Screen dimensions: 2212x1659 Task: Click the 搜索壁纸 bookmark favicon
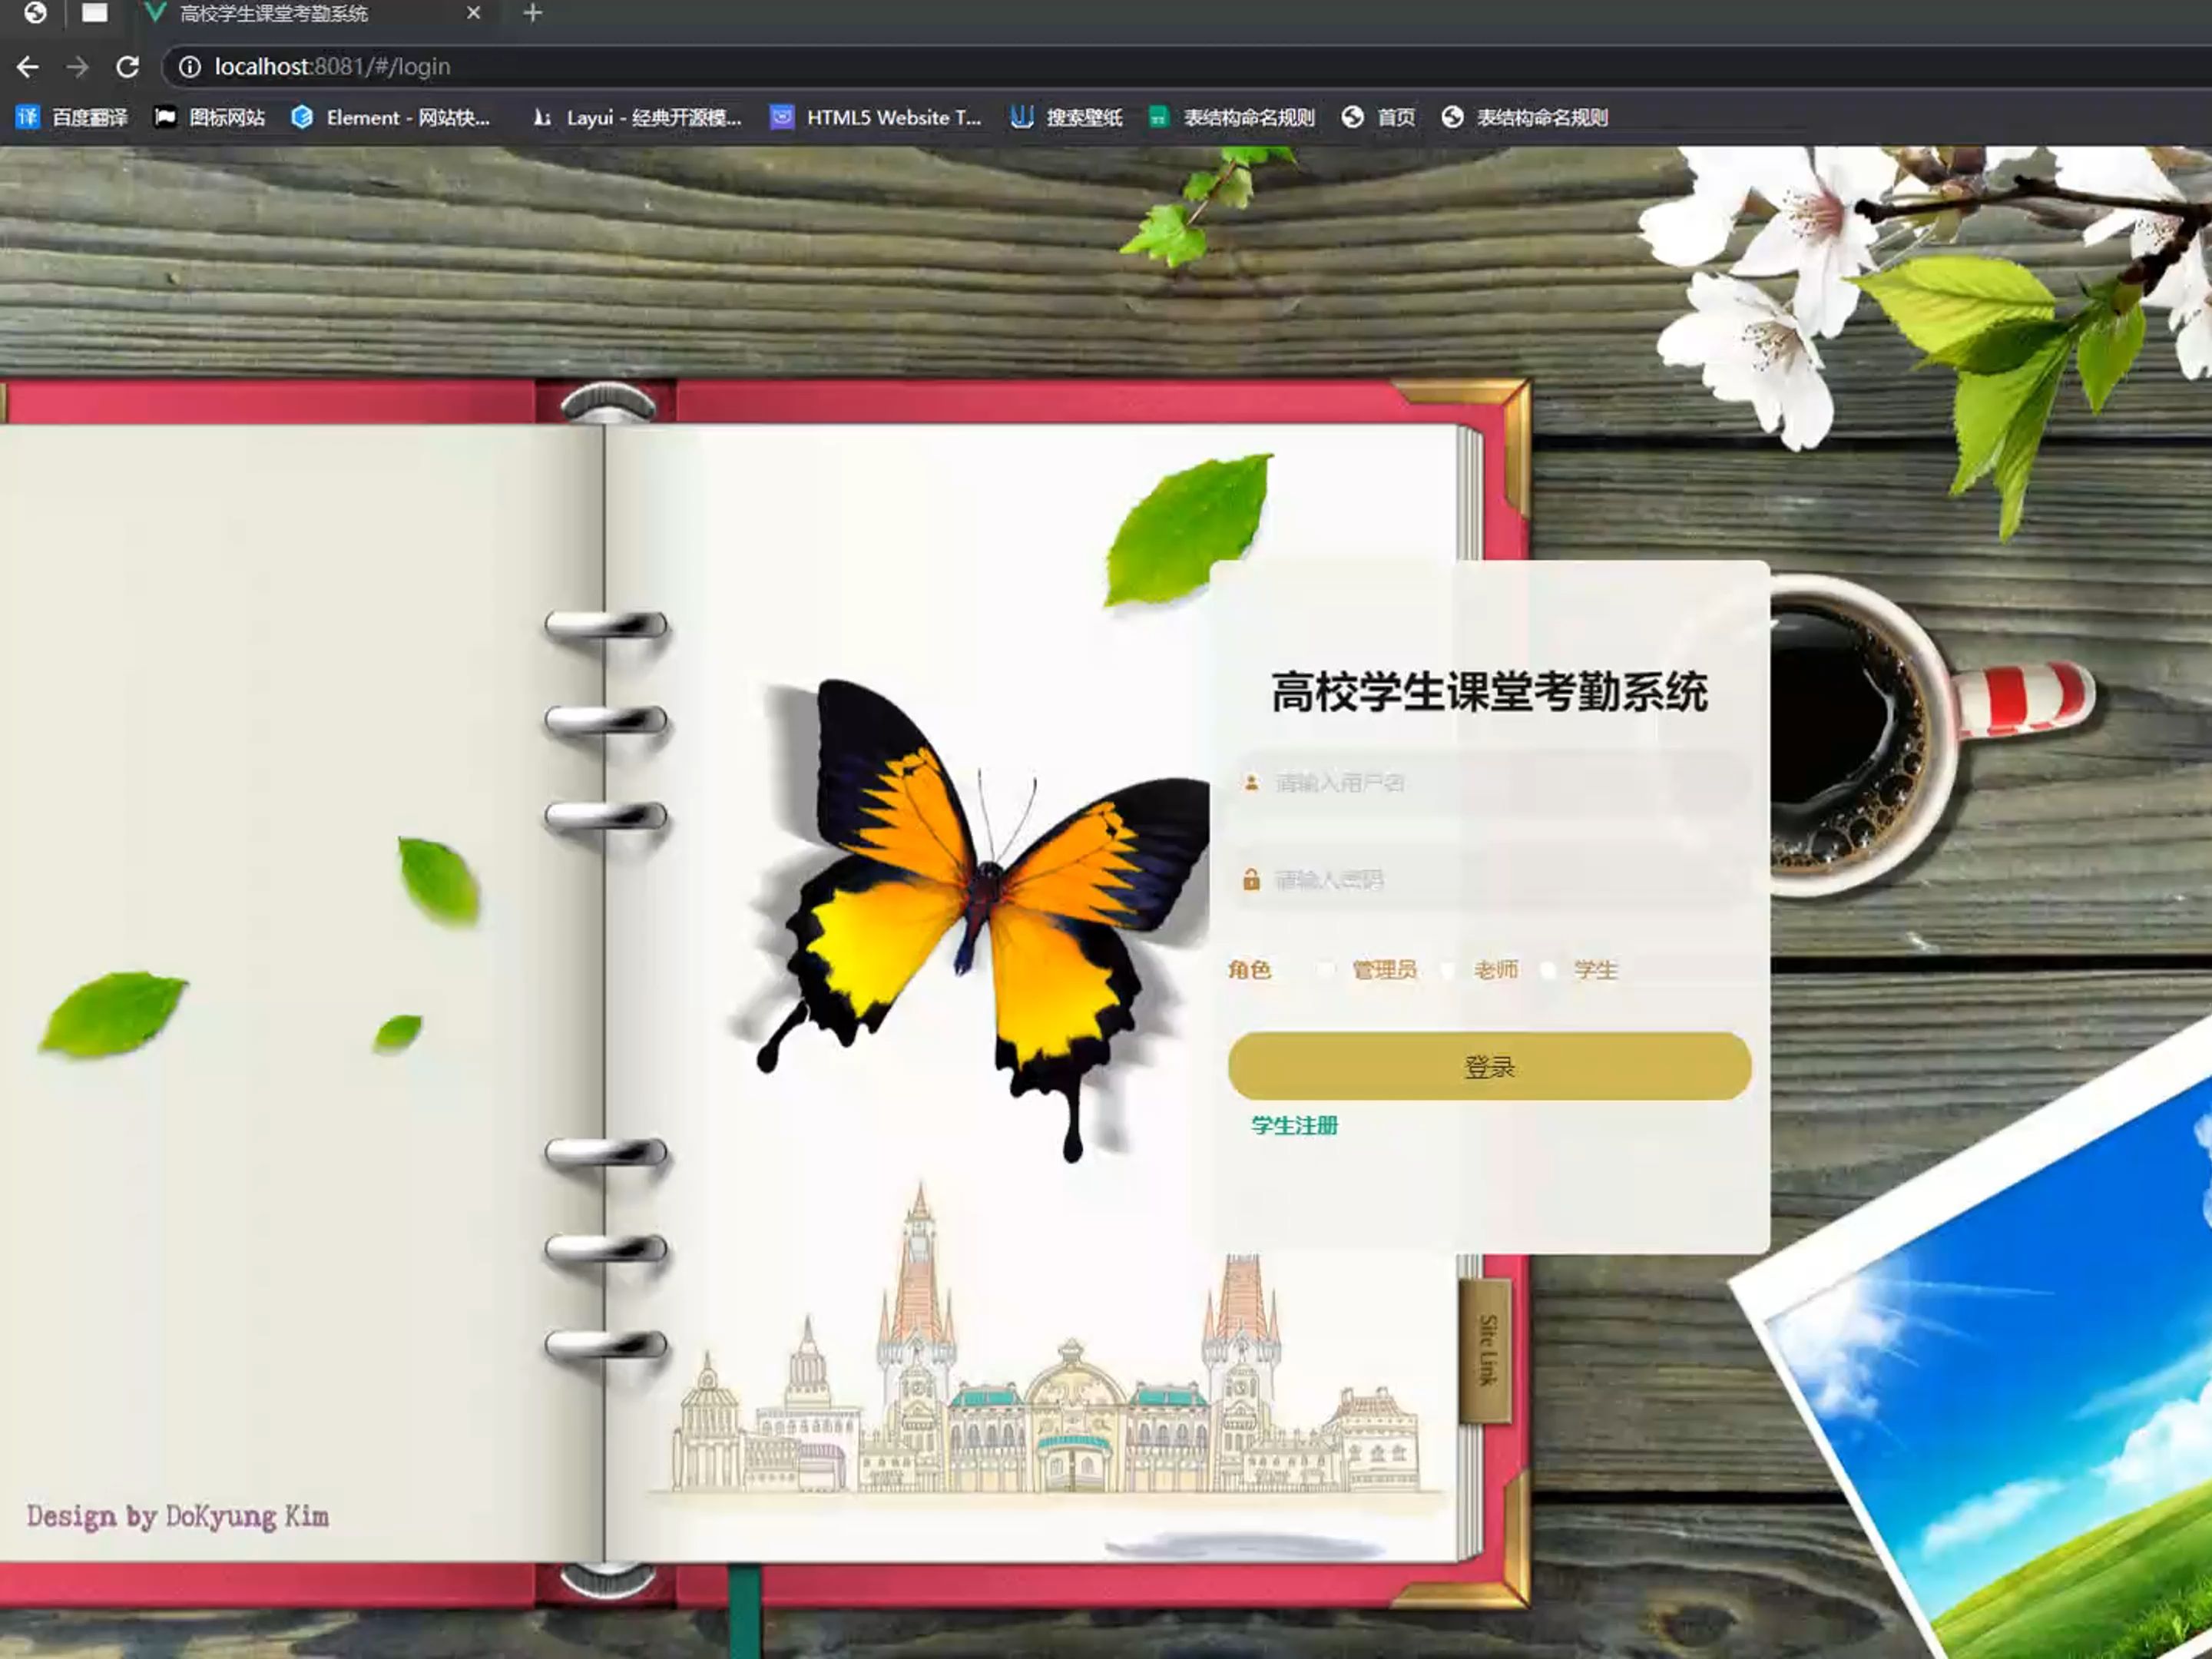point(1022,118)
